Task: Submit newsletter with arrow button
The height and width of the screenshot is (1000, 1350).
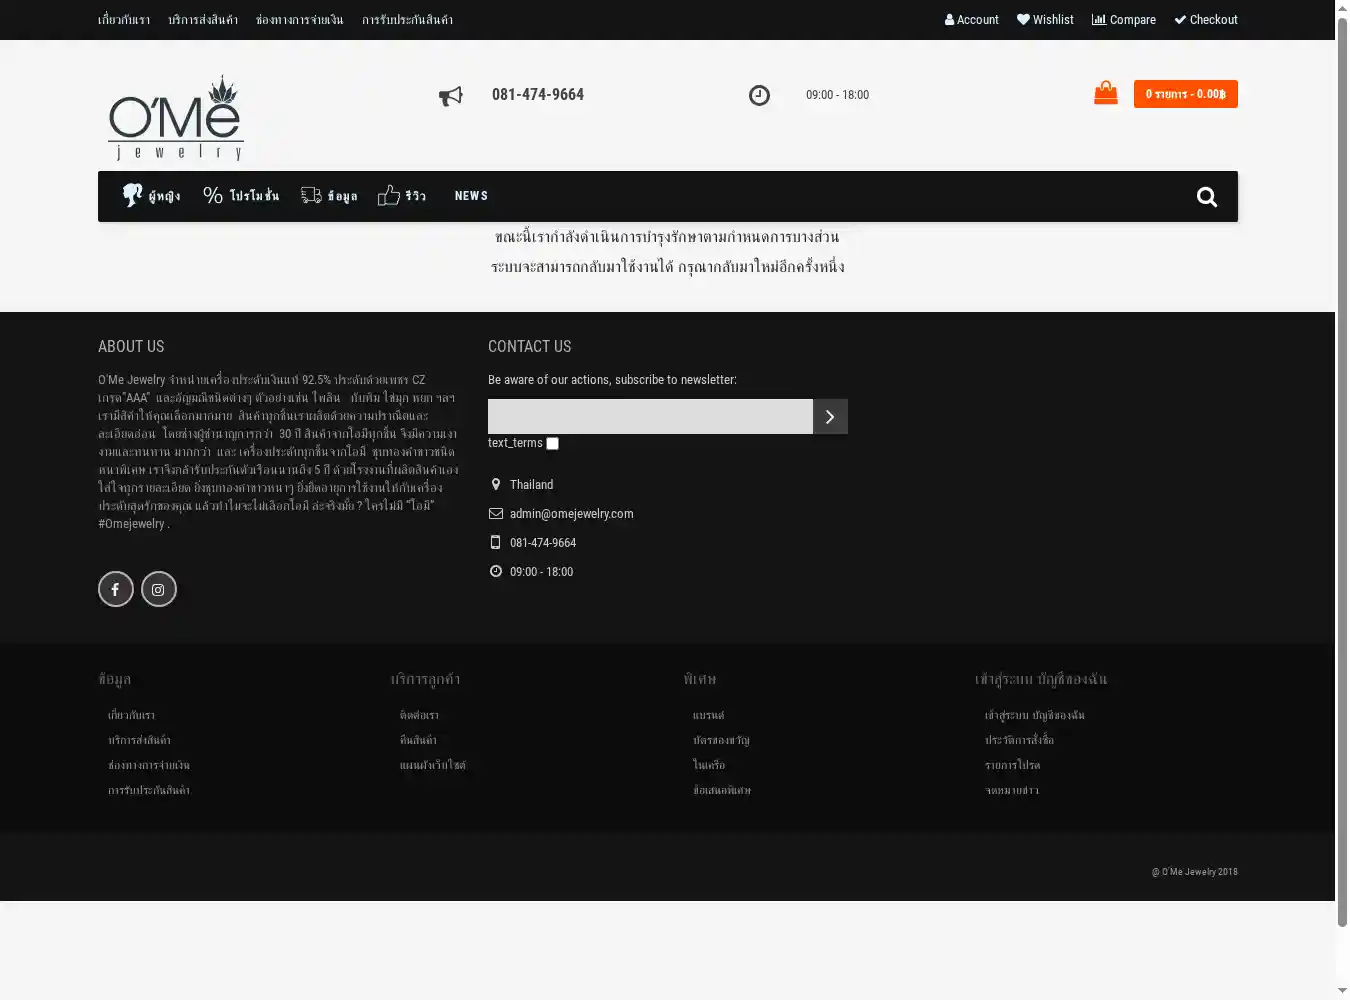Action: (830, 417)
